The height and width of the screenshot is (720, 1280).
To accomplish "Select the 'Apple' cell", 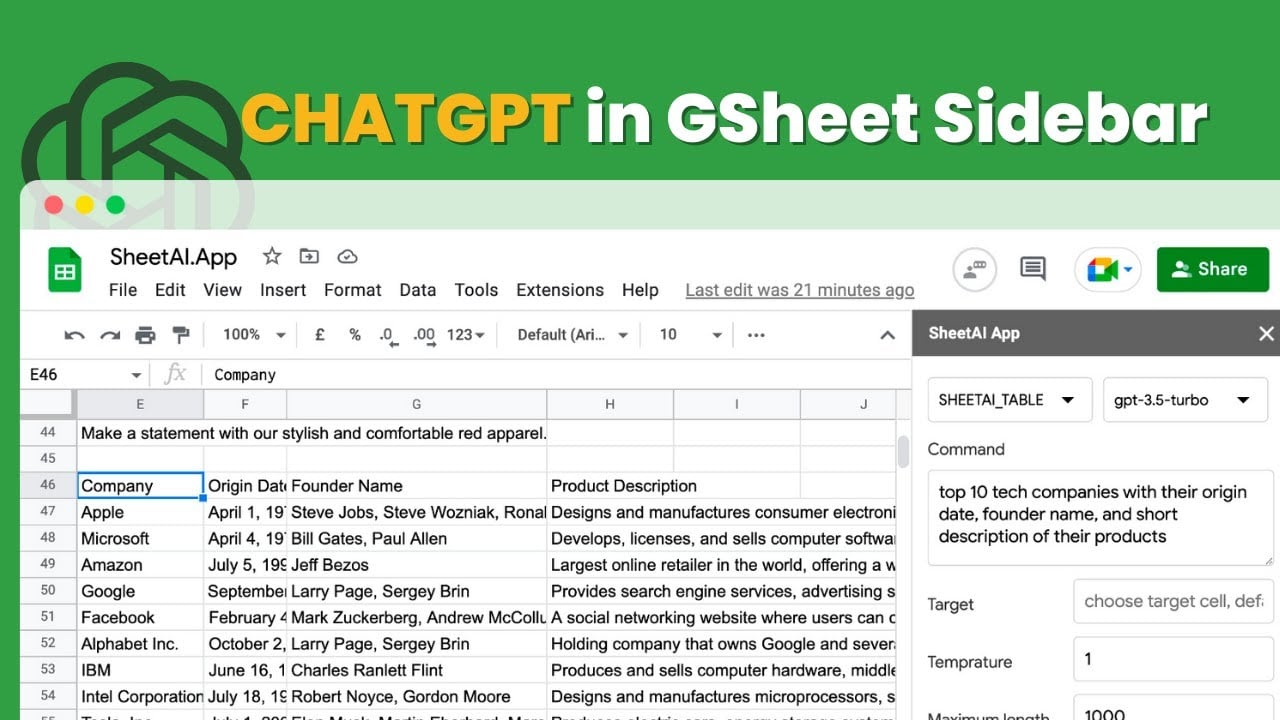I will pyautogui.click(x=140, y=512).
